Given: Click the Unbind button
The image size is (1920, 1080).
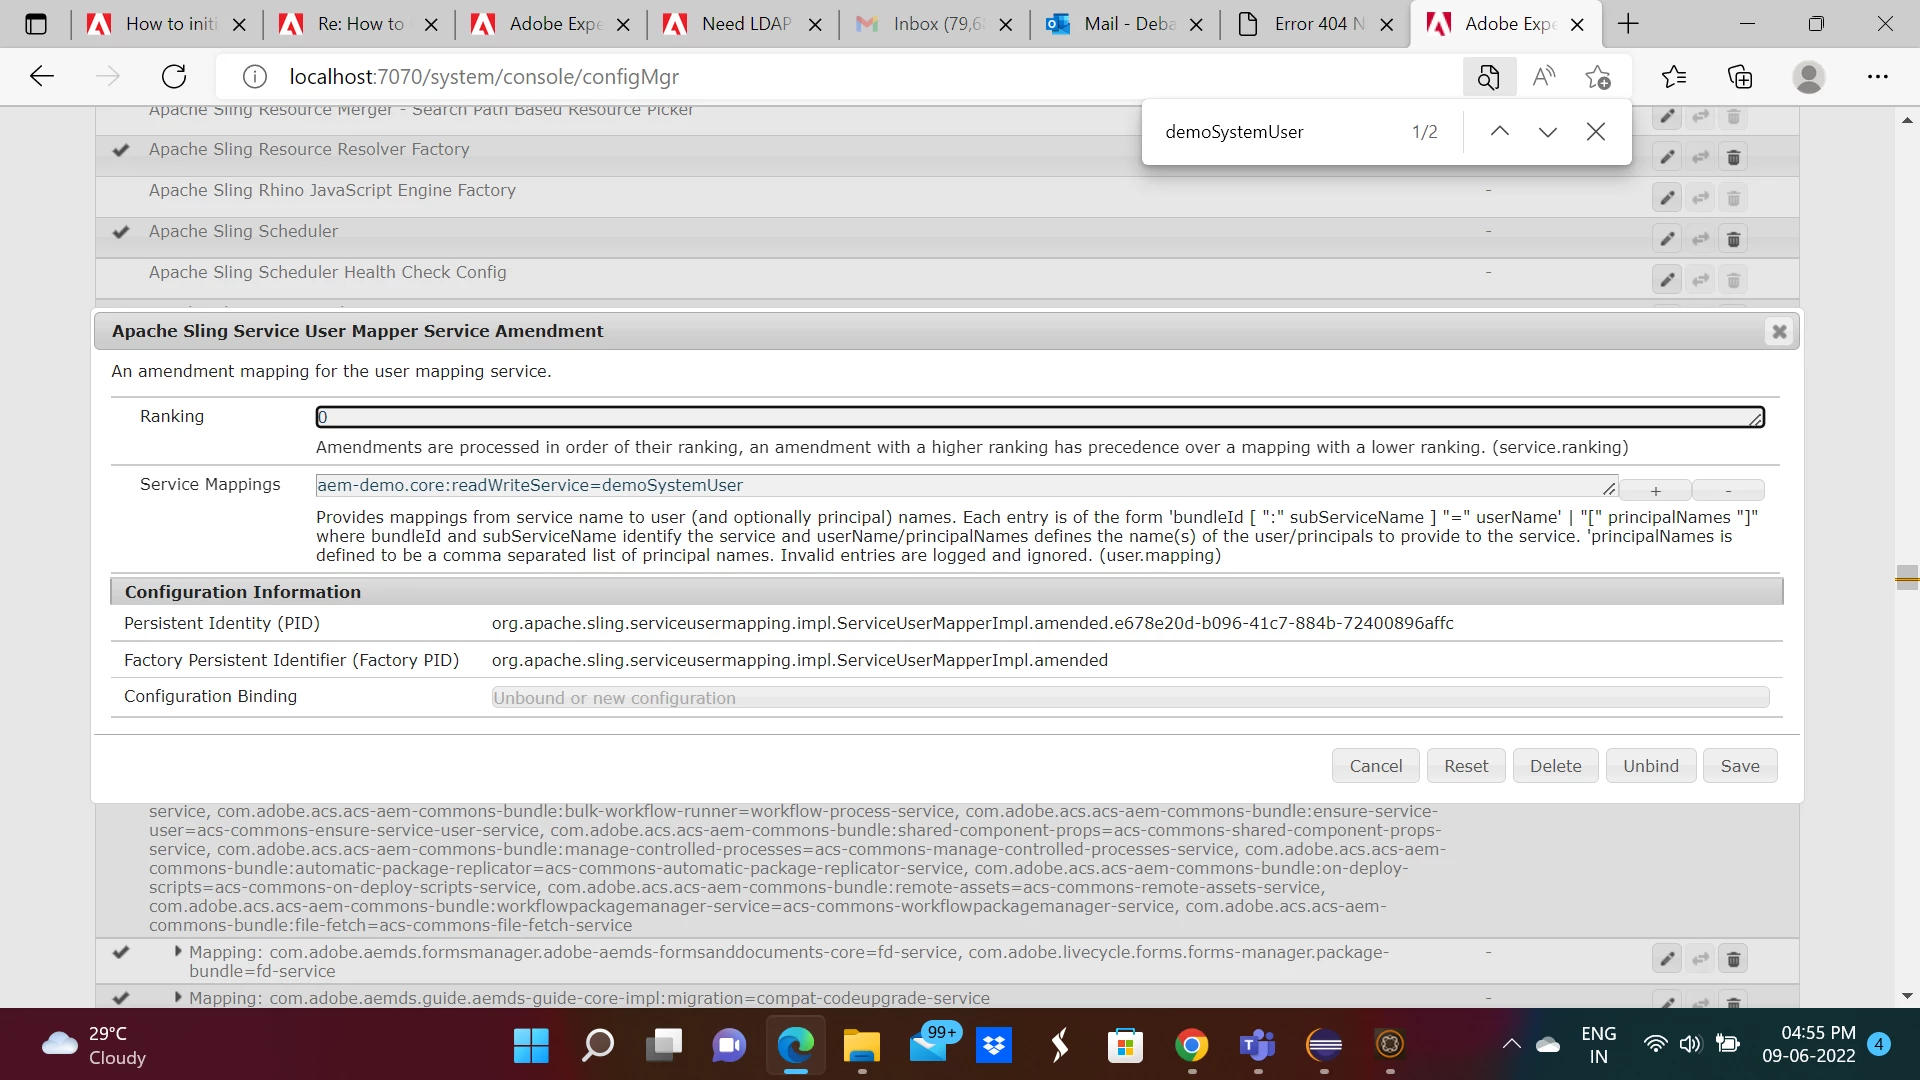Looking at the screenshot, I should 1650,766.
